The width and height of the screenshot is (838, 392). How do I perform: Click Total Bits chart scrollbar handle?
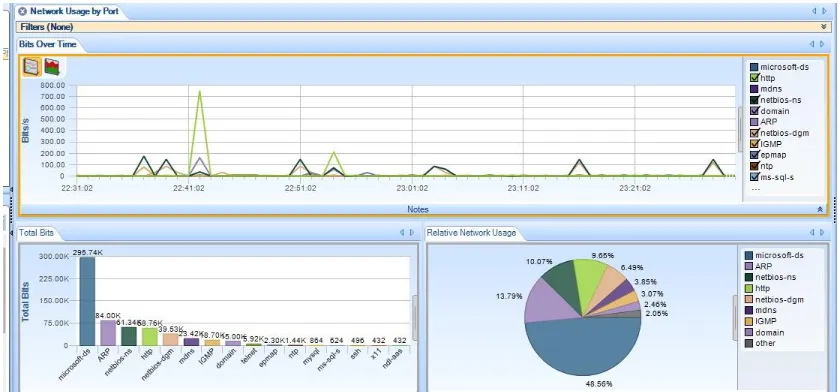pyautogui.click(x=414, y=318)
